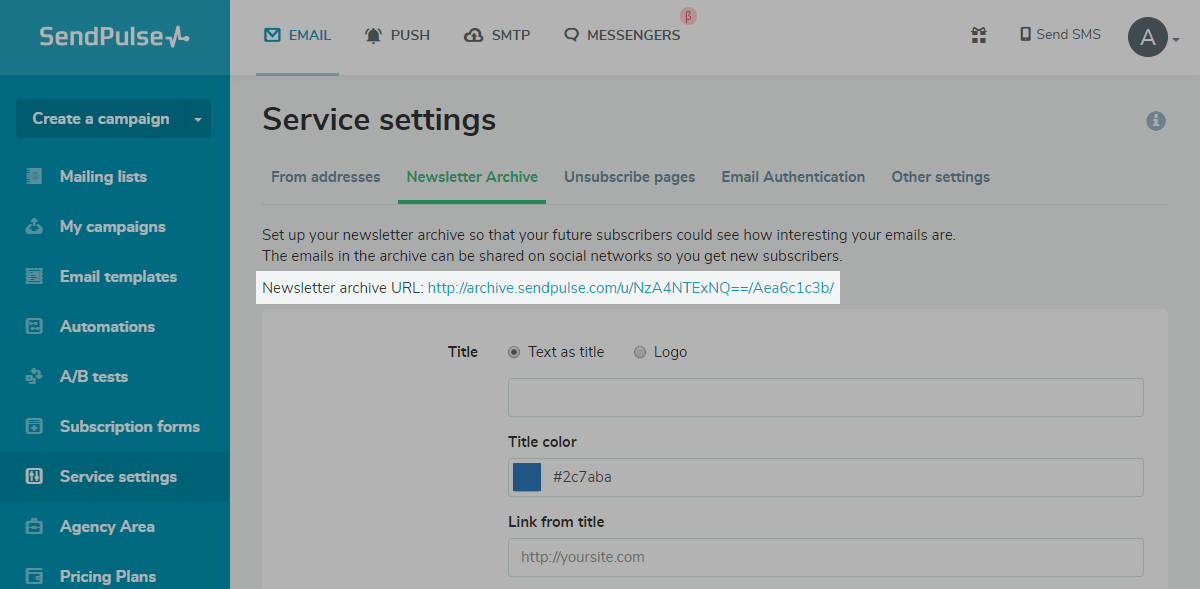Click the Automations sidebar icon
The image size is (1200, 589).
pos(35,327)
